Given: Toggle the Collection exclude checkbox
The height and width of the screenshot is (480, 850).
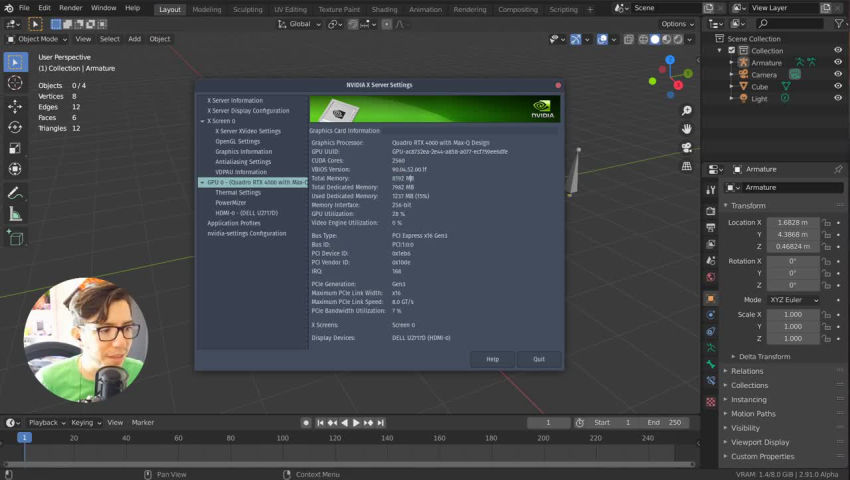Looking at the screenshot, I should (x=732, y=50).
